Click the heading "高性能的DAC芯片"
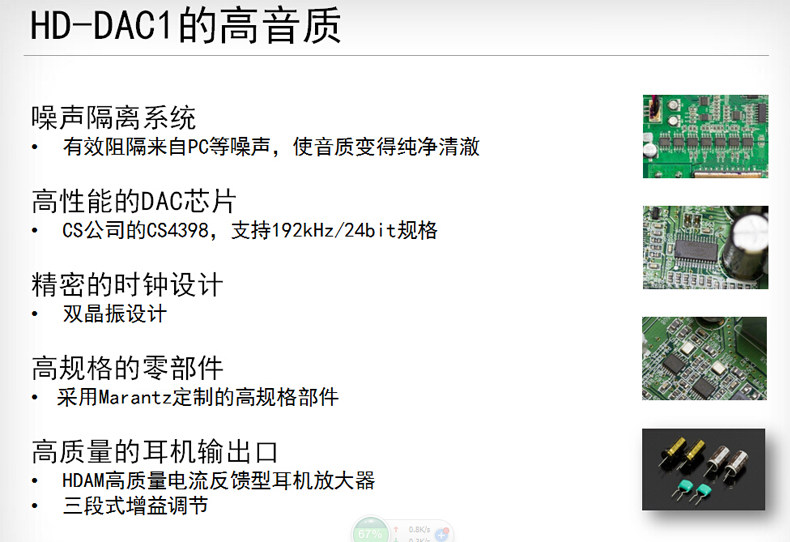790x542 pixels. [x=134, y=201]
